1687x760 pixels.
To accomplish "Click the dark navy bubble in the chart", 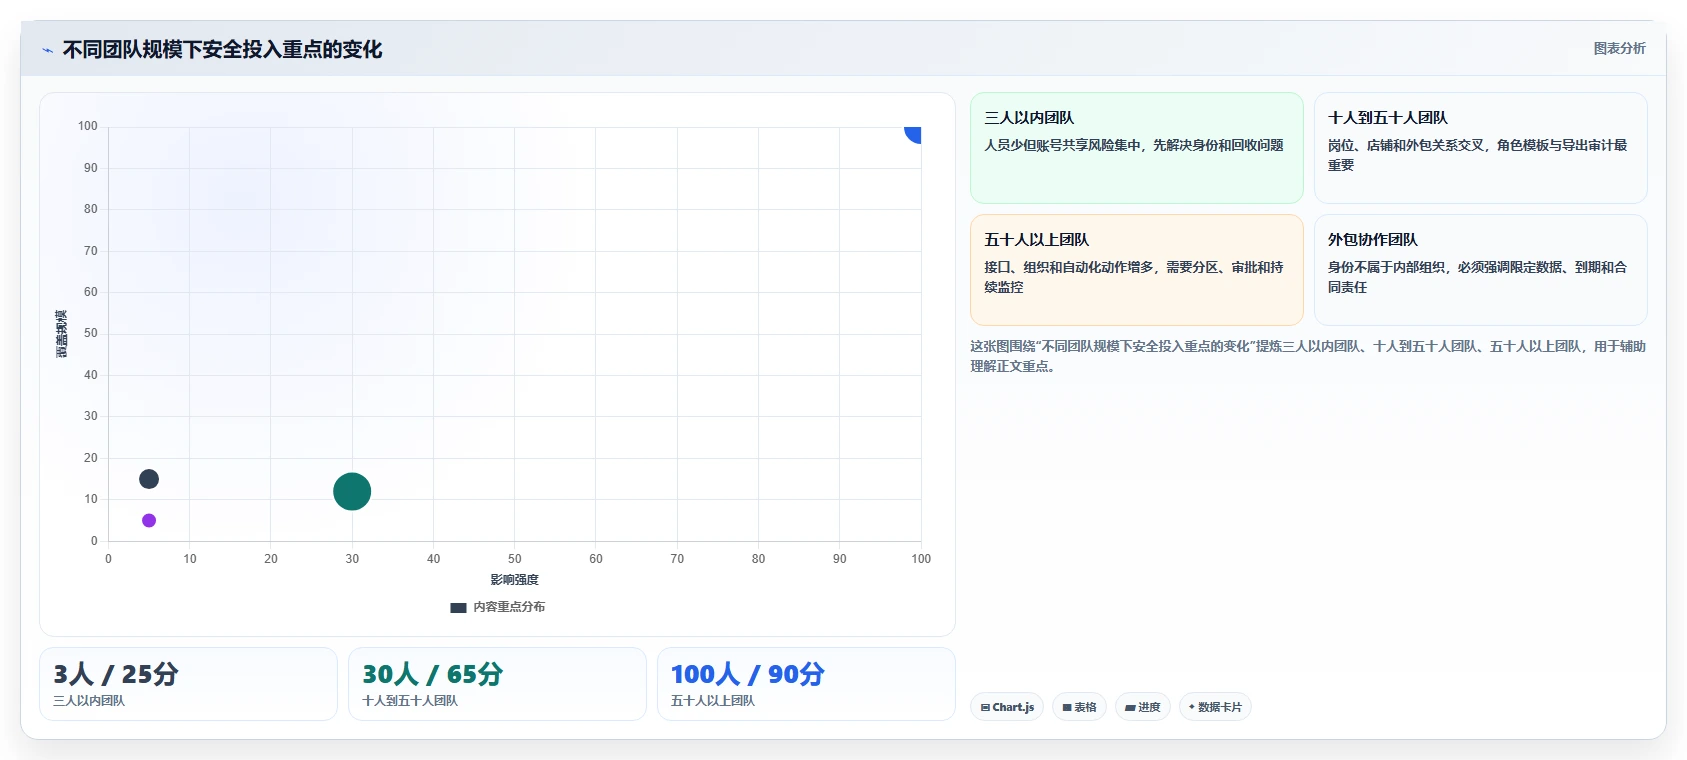I will 149,479.
